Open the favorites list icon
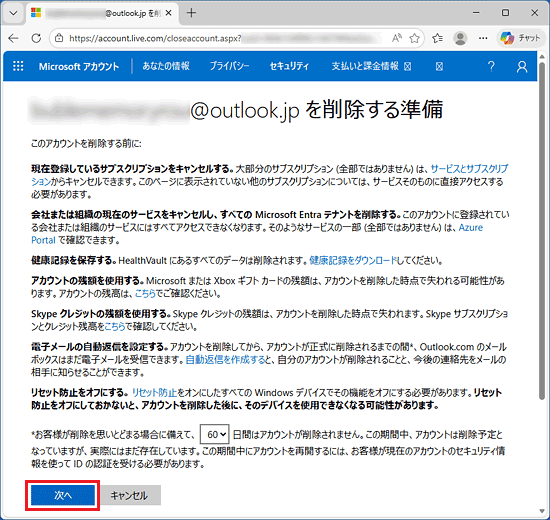 pos(437,38)
